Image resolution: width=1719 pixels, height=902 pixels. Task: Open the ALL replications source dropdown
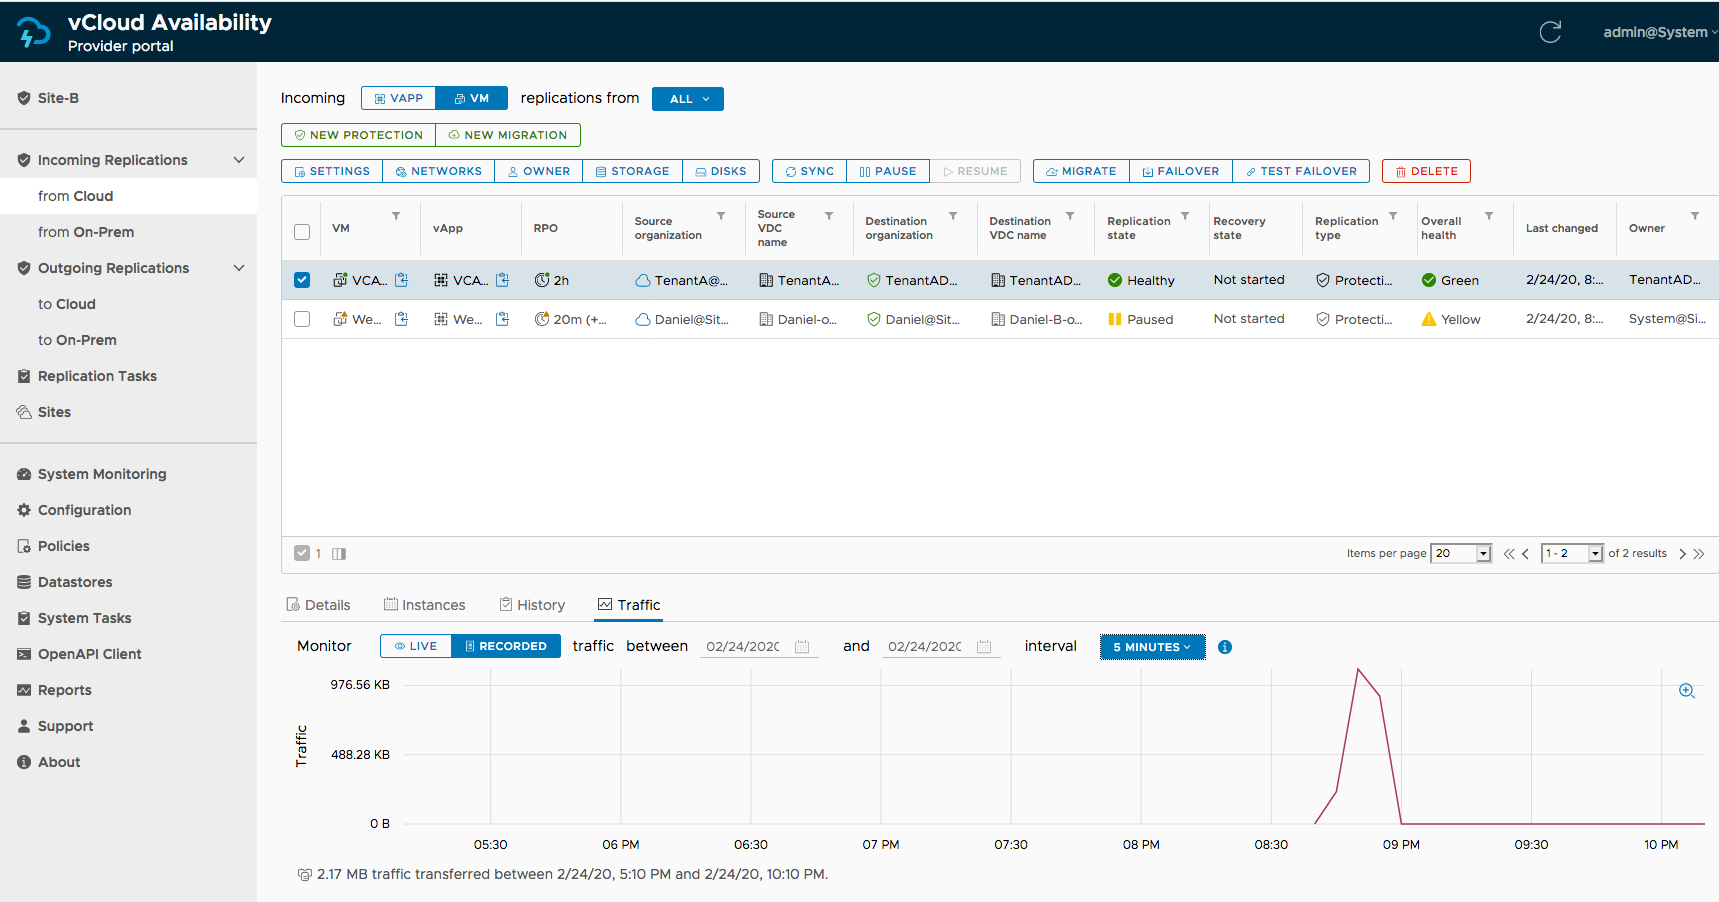(x=688, y=99)
